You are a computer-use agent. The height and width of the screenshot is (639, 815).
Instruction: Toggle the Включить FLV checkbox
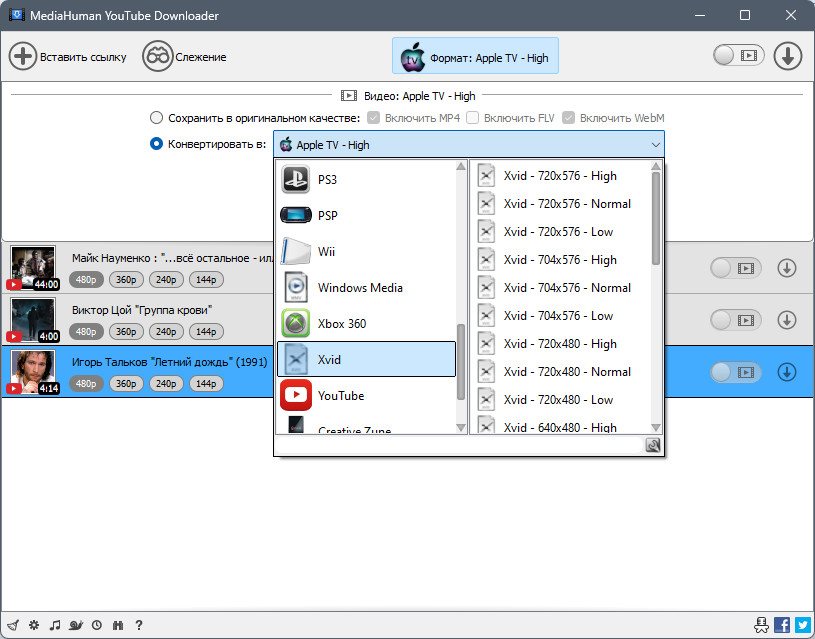(472, 118)
